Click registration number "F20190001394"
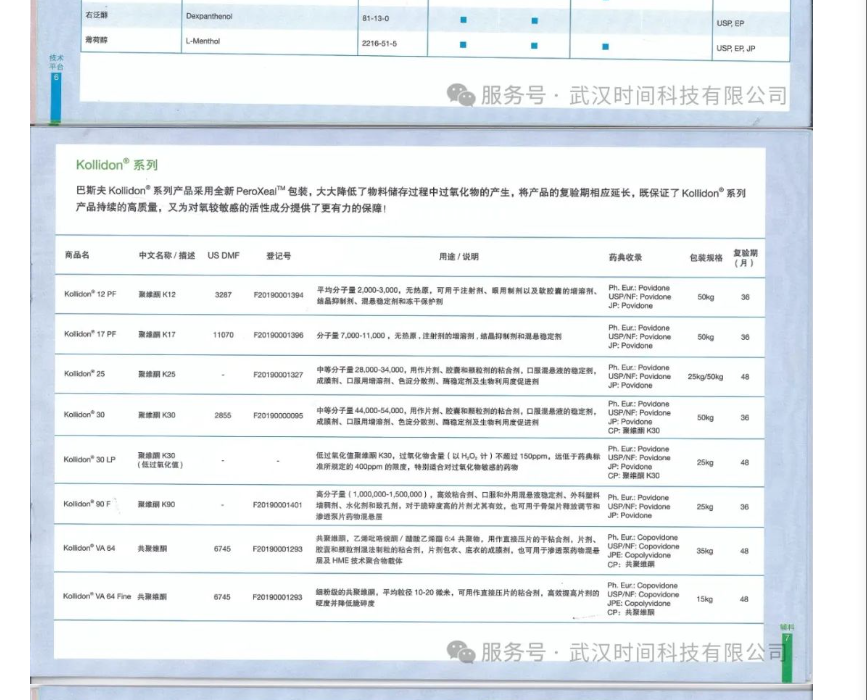 point(279,295)
